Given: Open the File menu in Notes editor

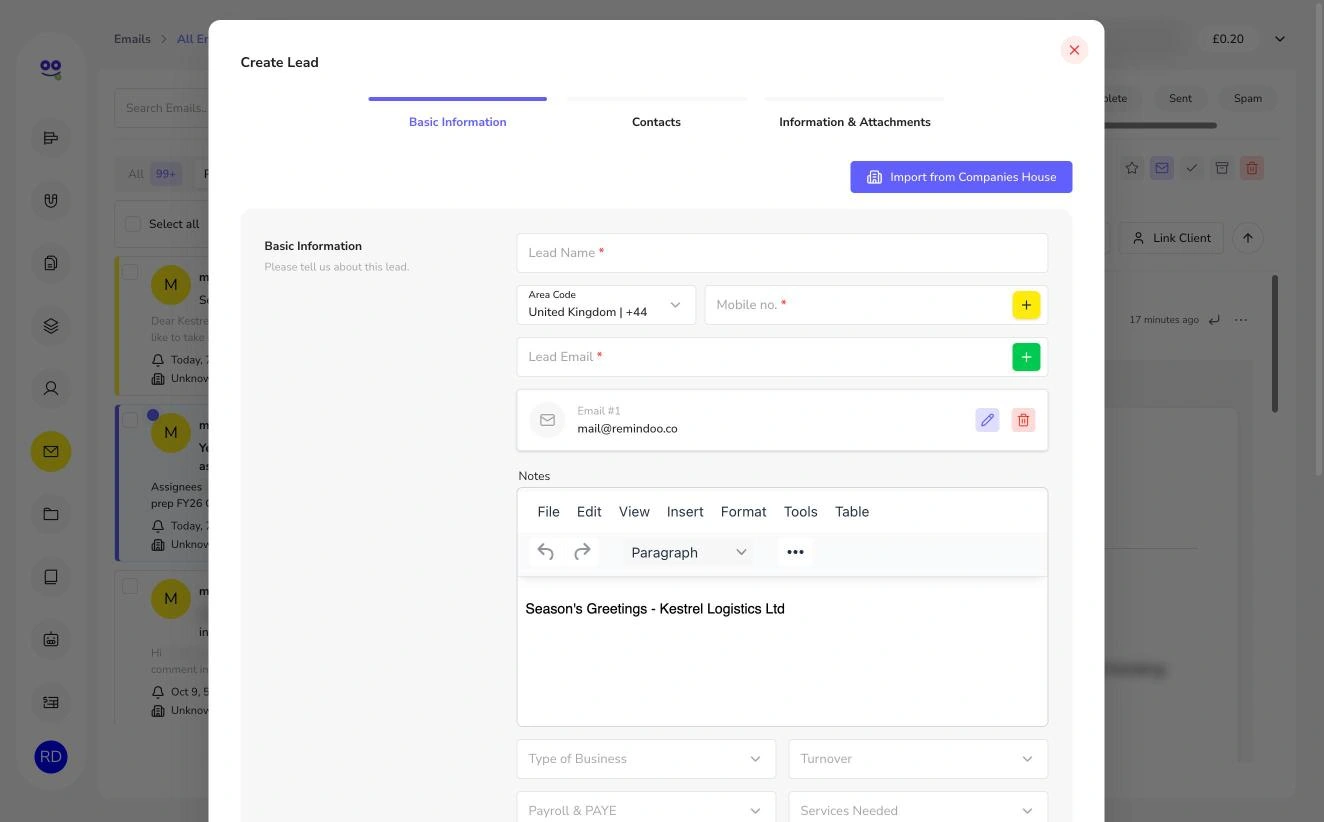Looking at the screenshot, I should 548,512.
